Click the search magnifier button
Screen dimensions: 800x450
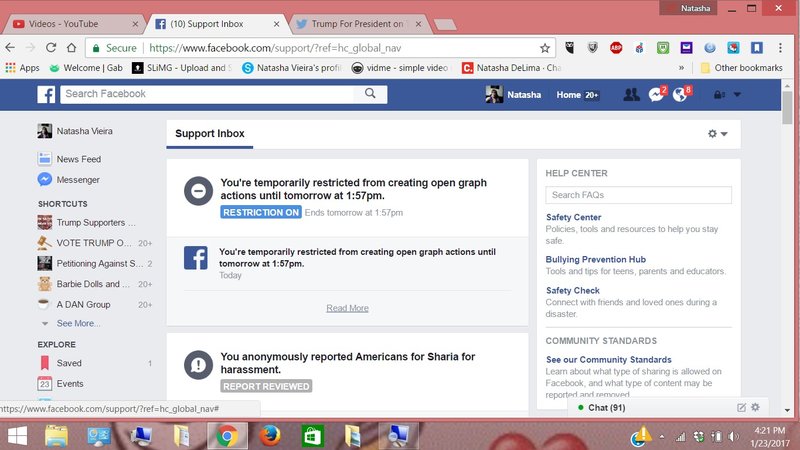pos(371,94)
